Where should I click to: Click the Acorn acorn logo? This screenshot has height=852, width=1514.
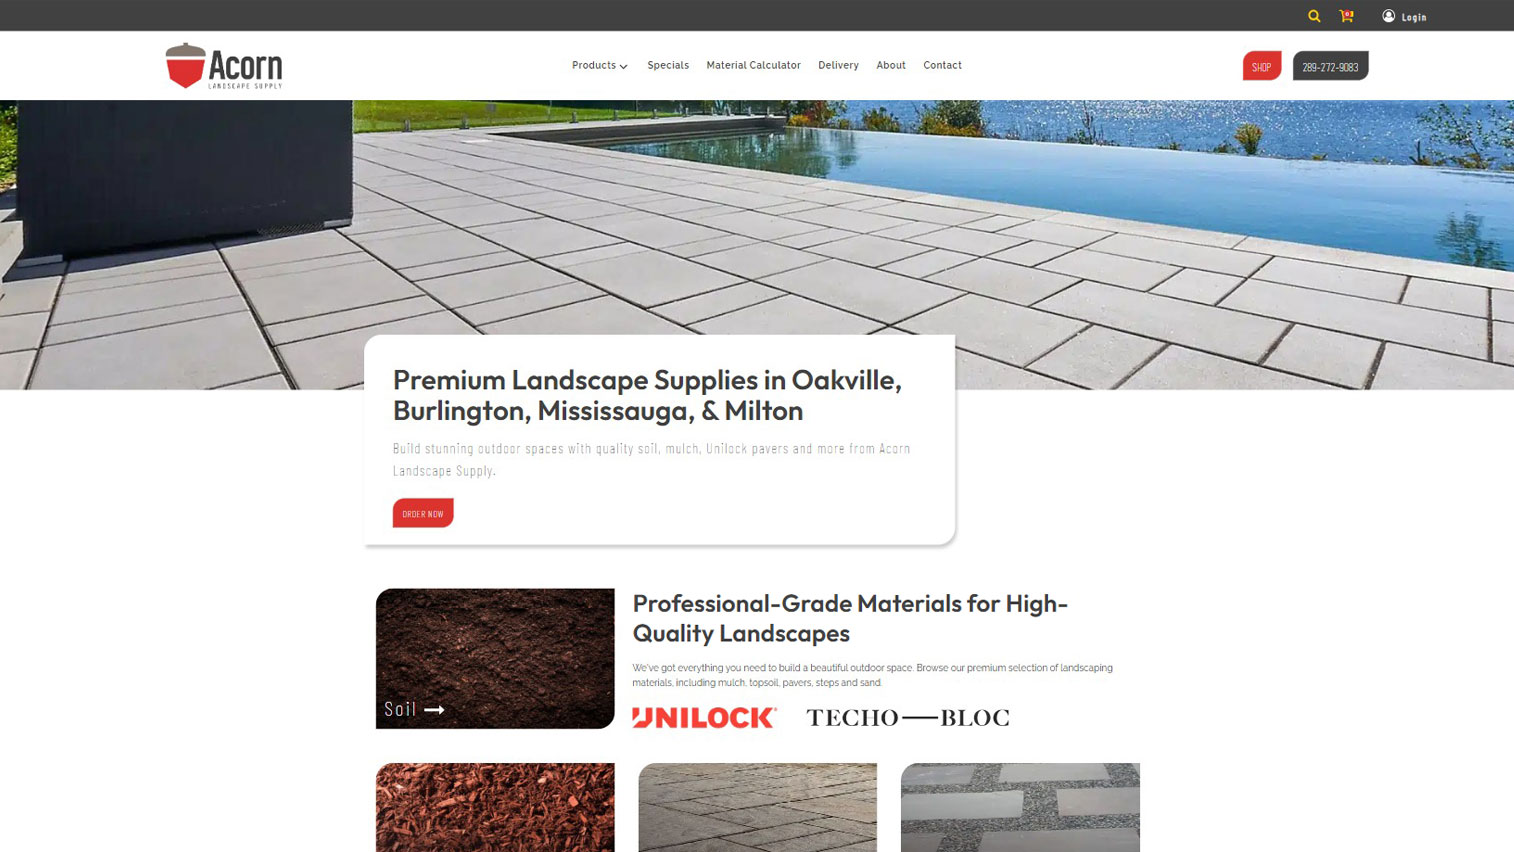pyautogui.click(x=185, y=63)
